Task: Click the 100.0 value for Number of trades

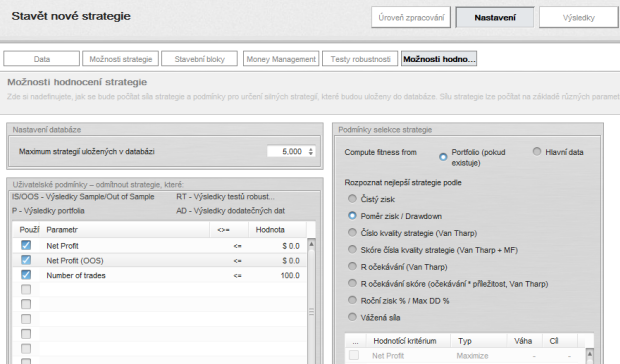Action: click(290, 275)
